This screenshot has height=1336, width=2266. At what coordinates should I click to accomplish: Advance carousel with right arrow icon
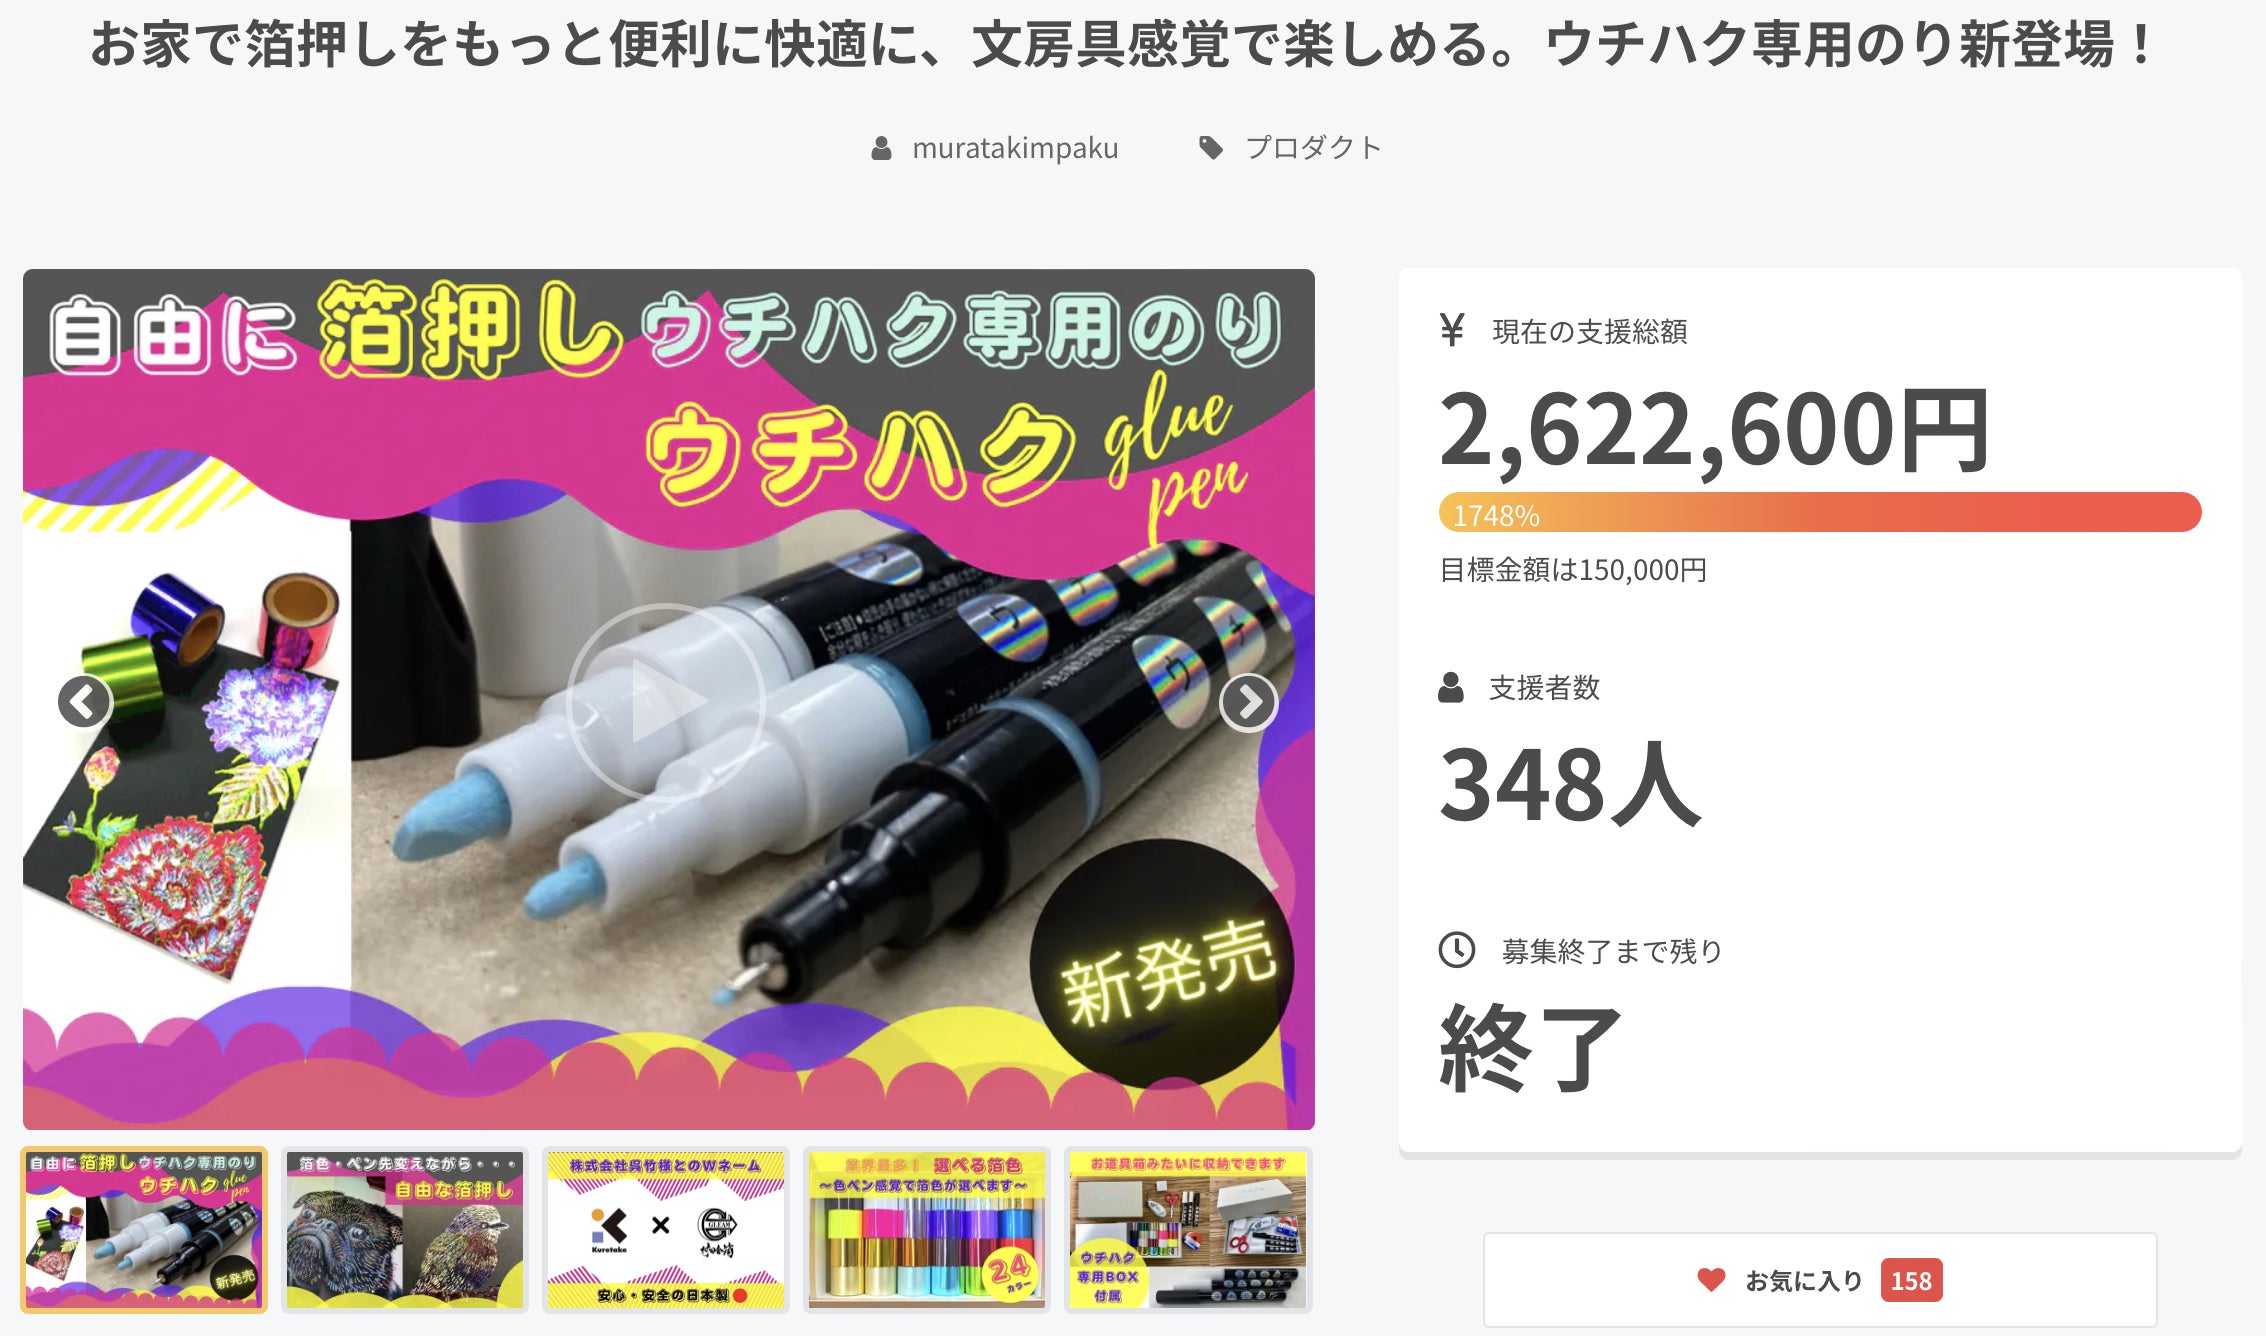(x=1248, y=702)
